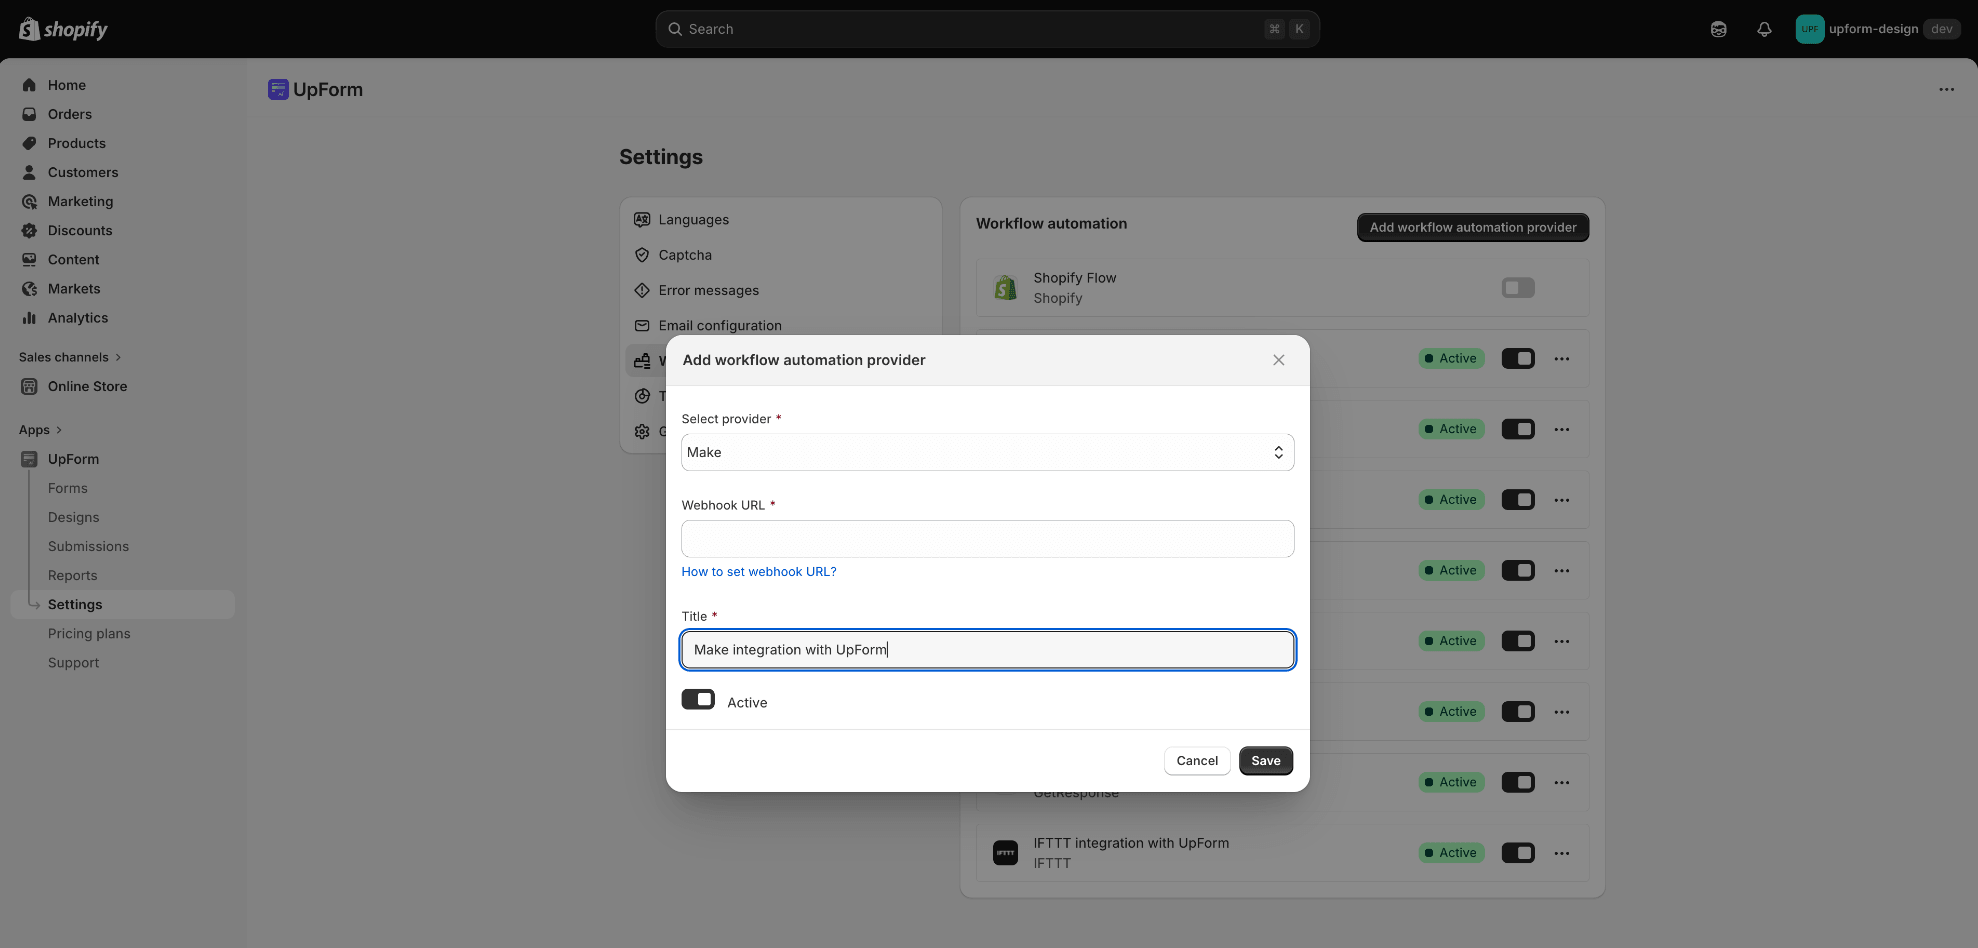Open the Sidekick assistant icon in top bar
This screenshot has height=948, width=1978.
(x=1718, y=29)
